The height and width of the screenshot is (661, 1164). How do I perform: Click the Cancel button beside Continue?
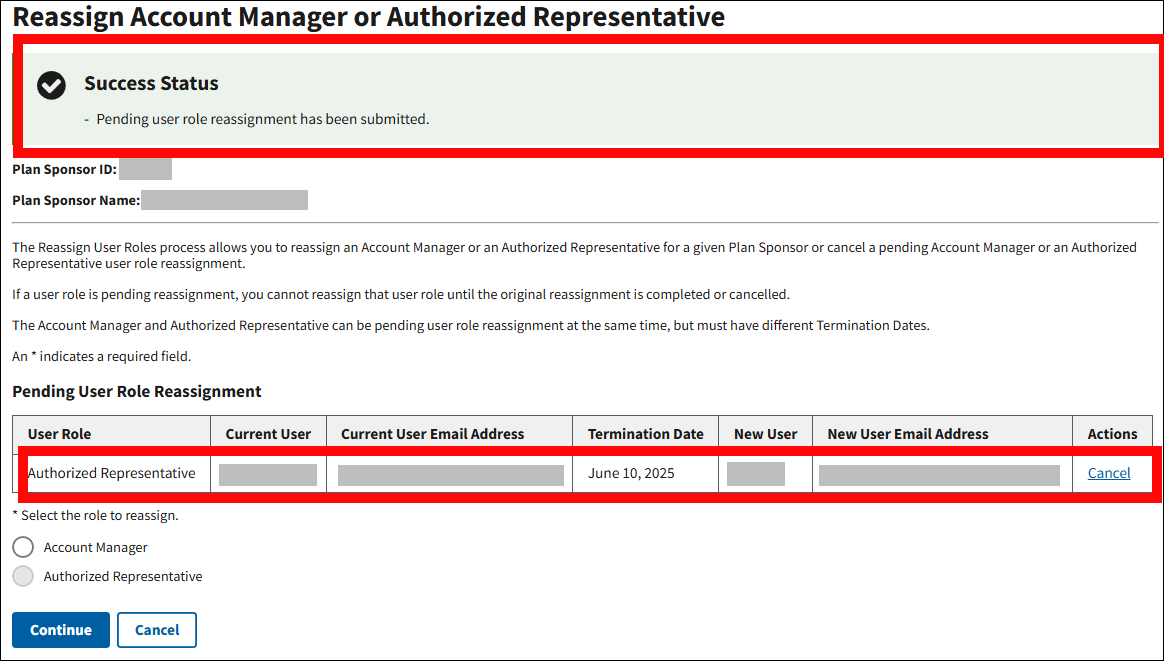click(x=157, y=630)
